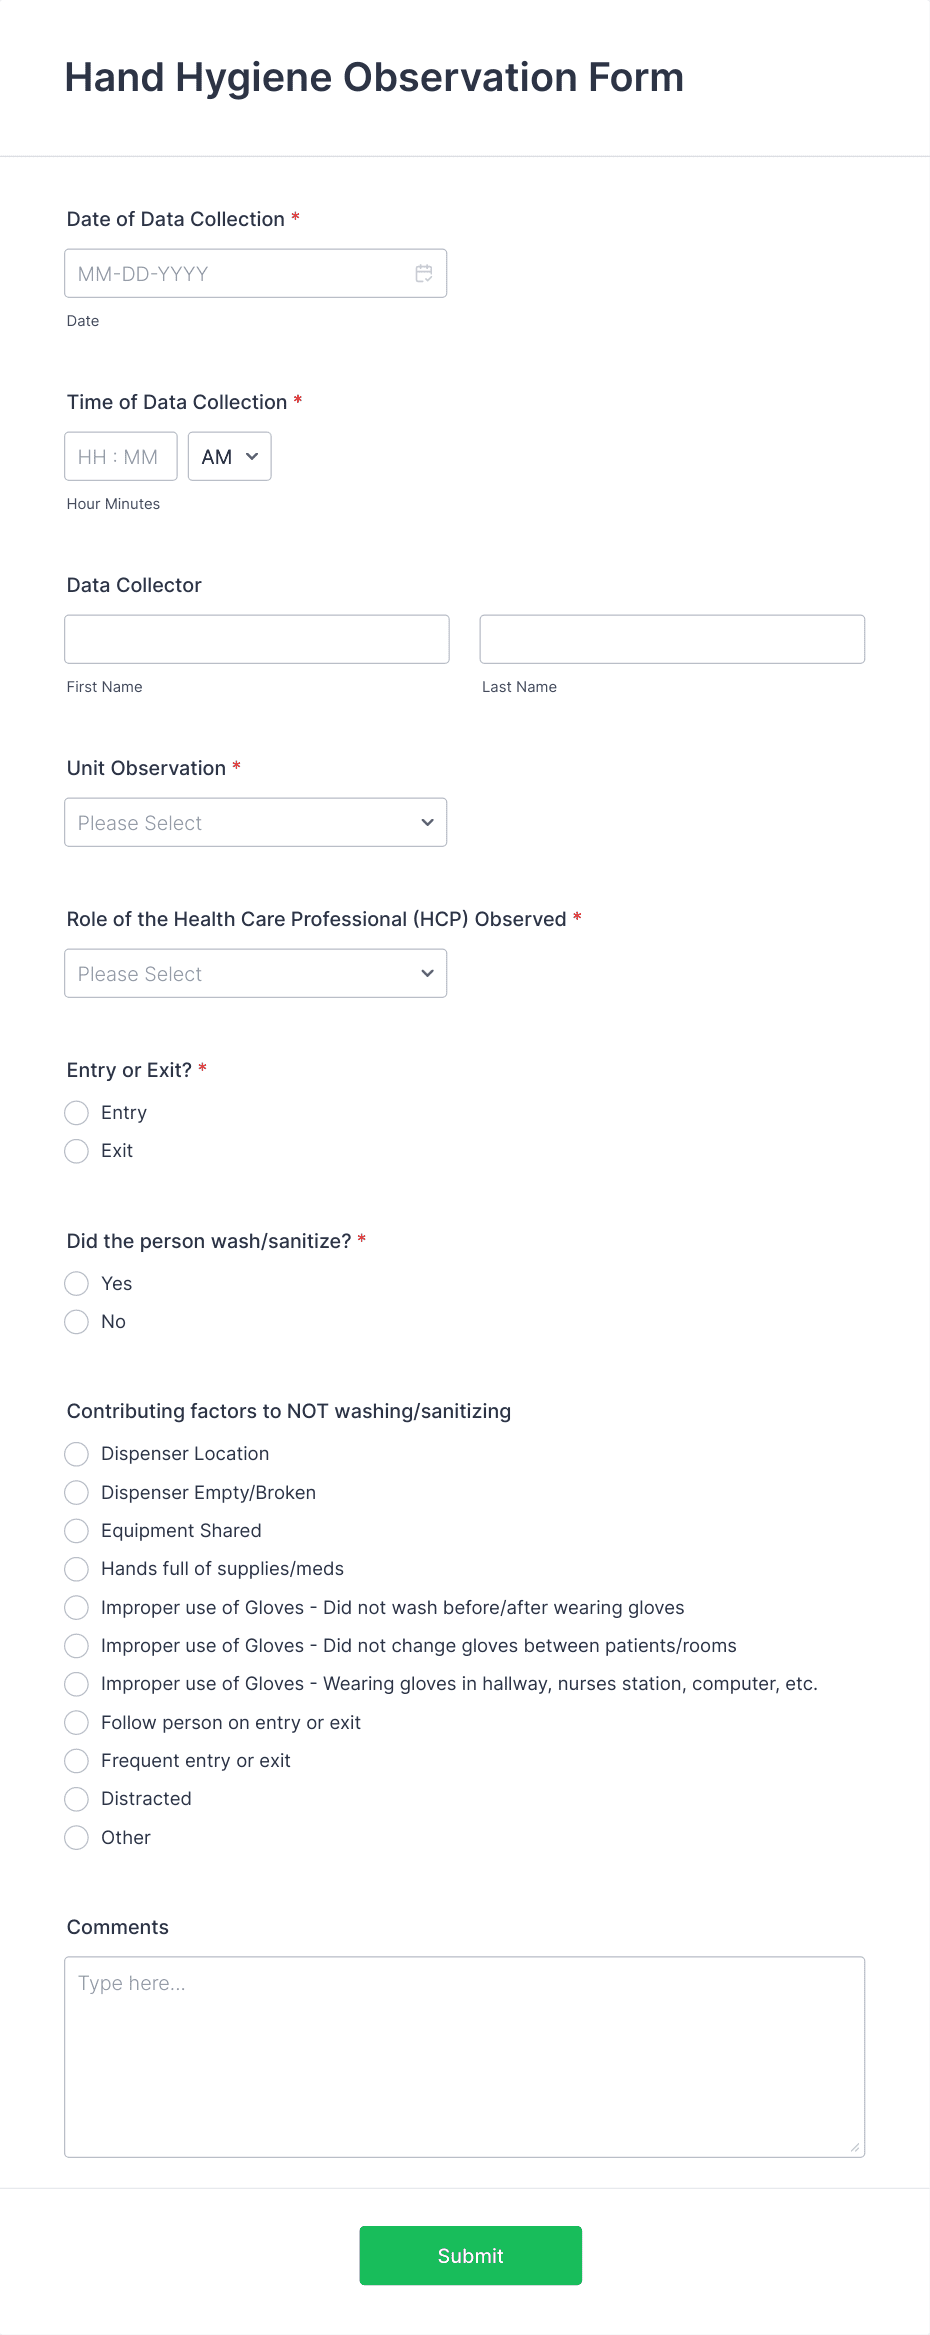Select the Entry radio button
This screenshot has height=2335, width=930.
coord(76,1112)
